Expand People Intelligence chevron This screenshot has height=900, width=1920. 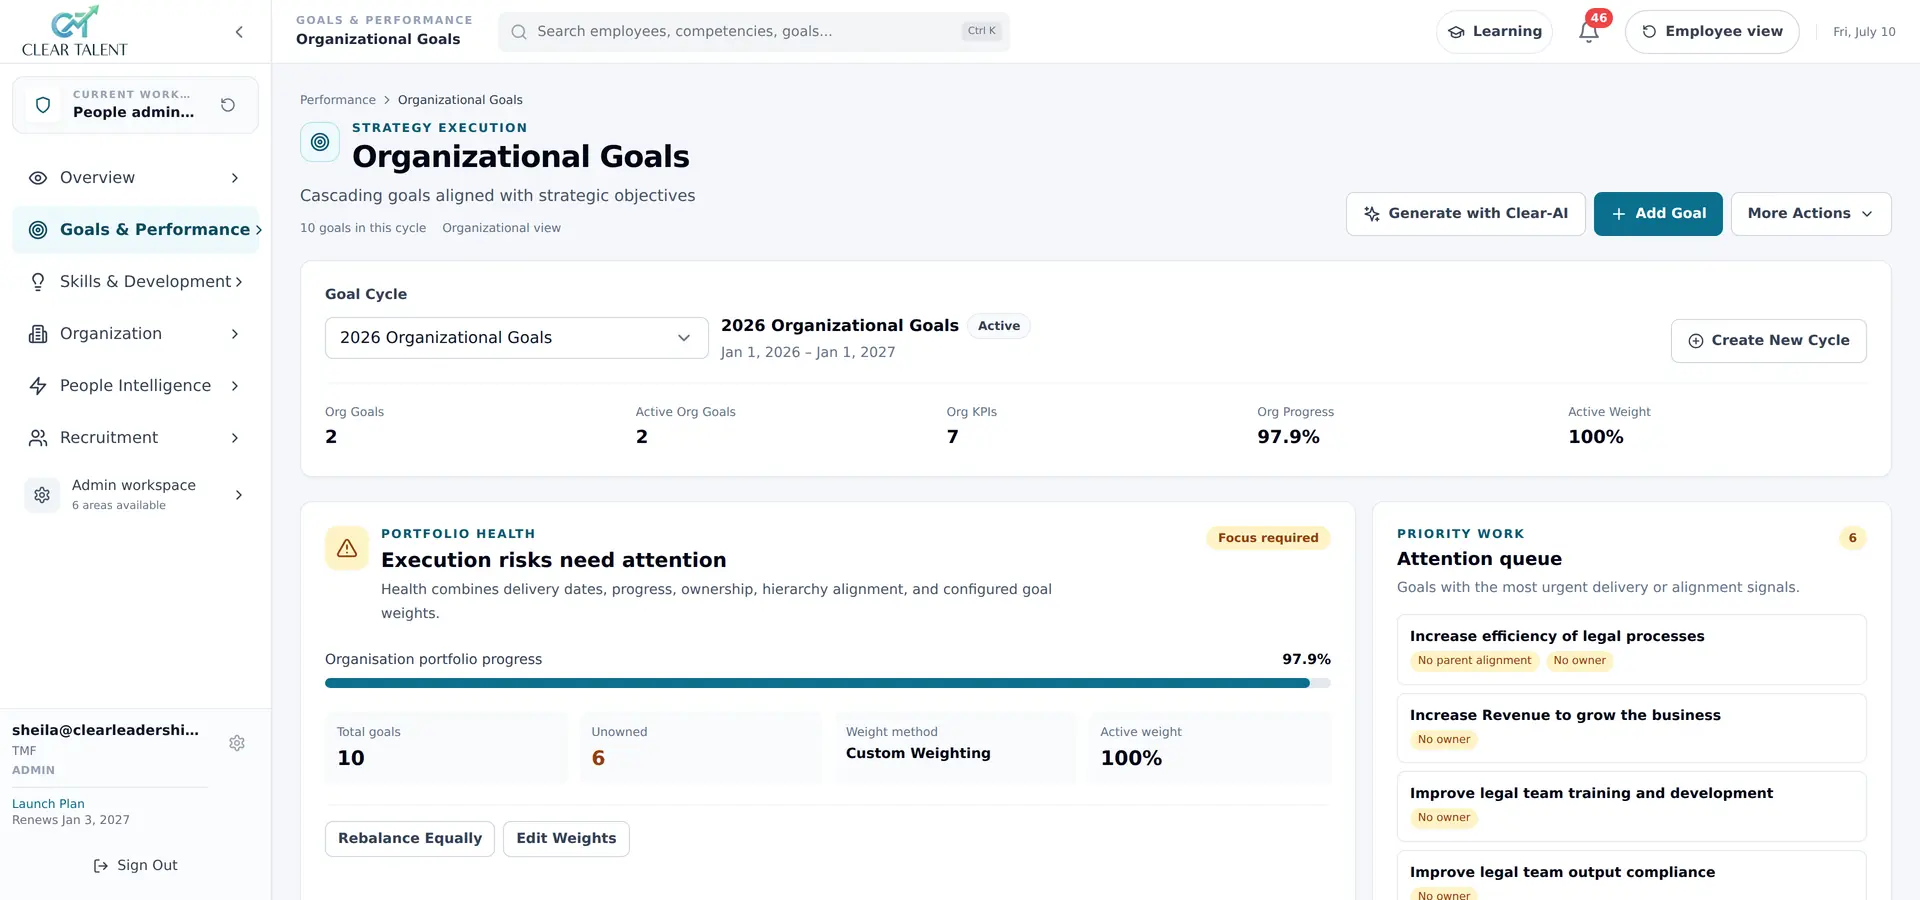click(x=235, y=386)
